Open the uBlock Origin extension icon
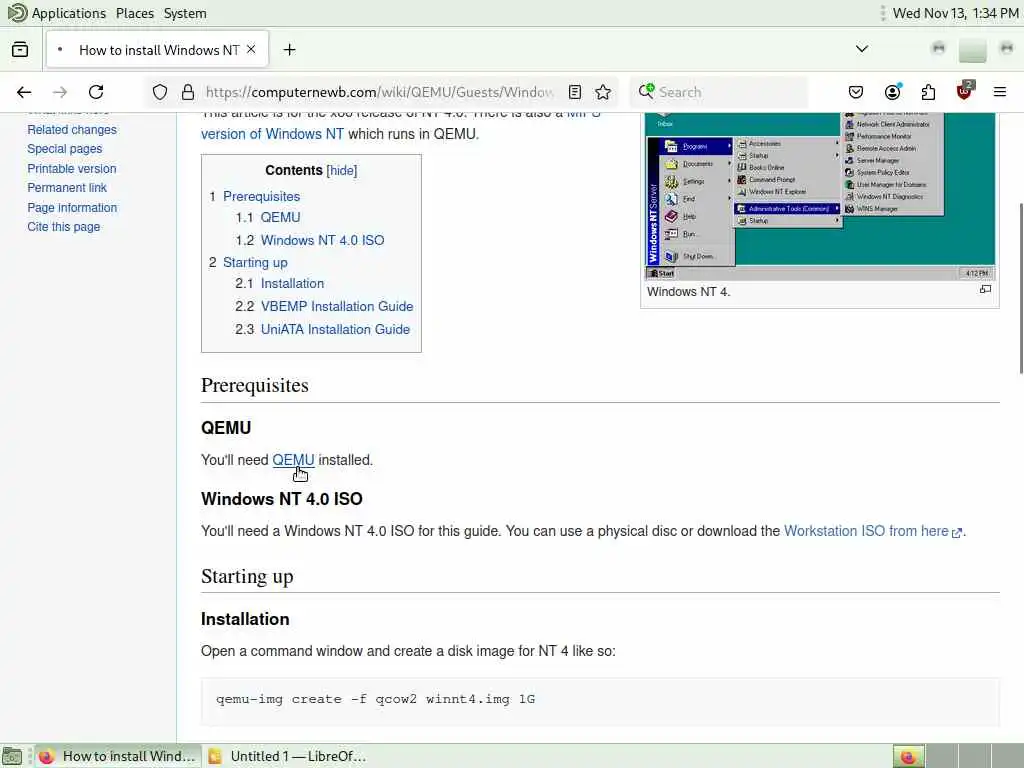This screenshot has width=1024, height=768. click(965, 91)
